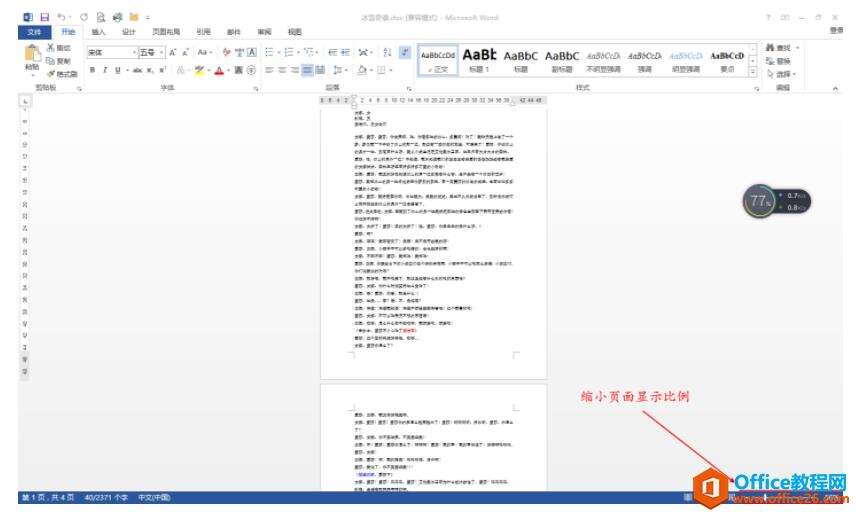Activate the Format Painter (格式刷) brush
The image size is (856, 516).
62,74
